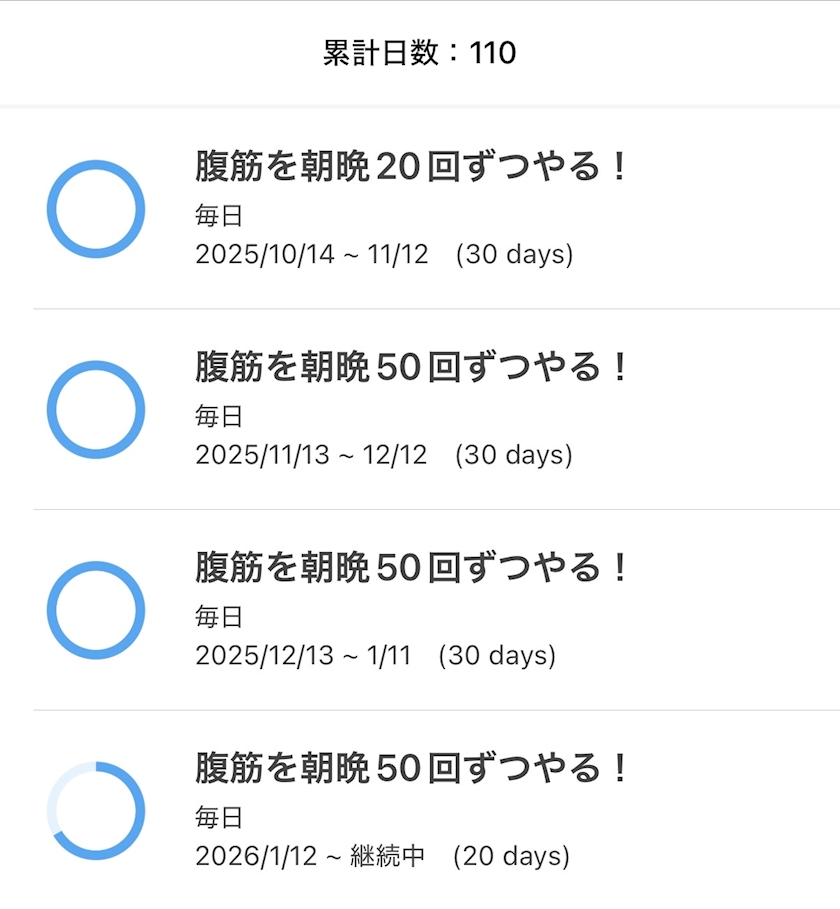
Task: Tap the 2026/1/12 ~ 継続中 date text
Action: pyautogui.click(x=310, y=857)
